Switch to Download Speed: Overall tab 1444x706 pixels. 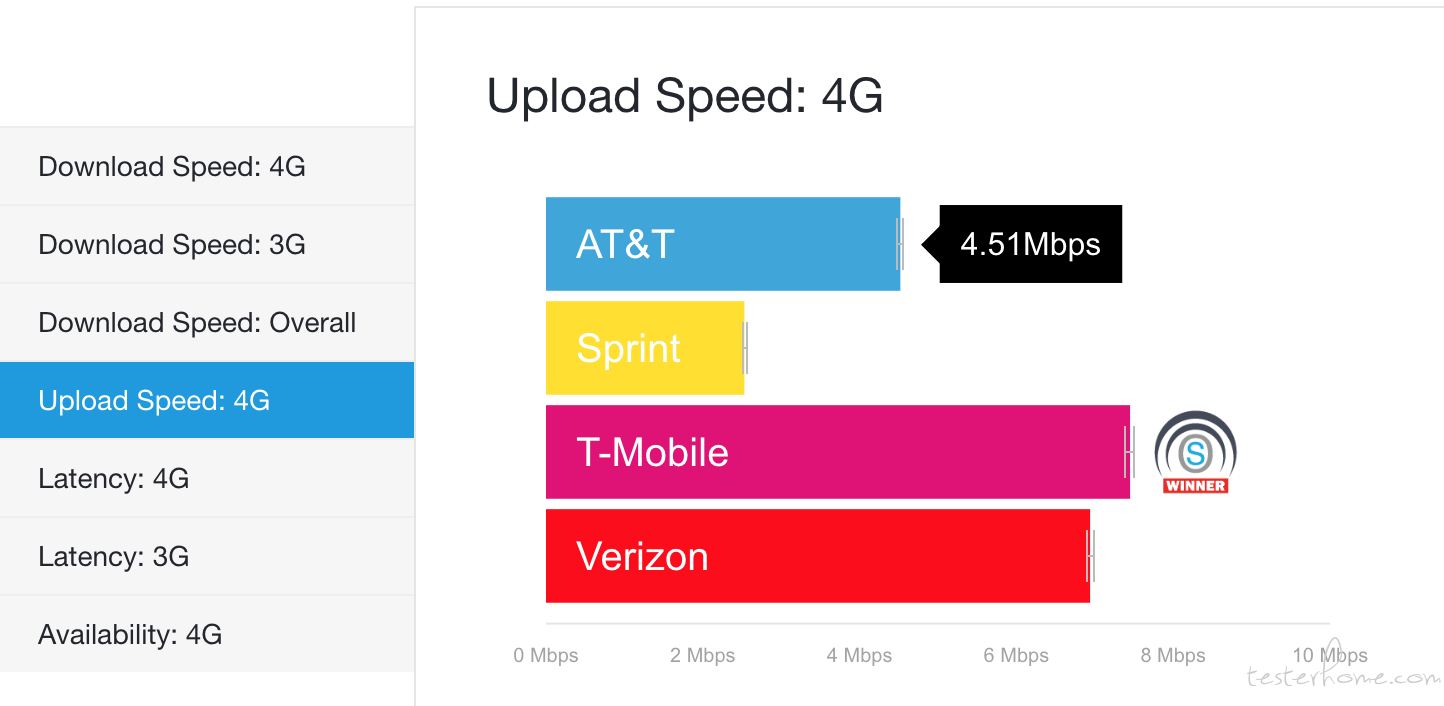[207, 322]
